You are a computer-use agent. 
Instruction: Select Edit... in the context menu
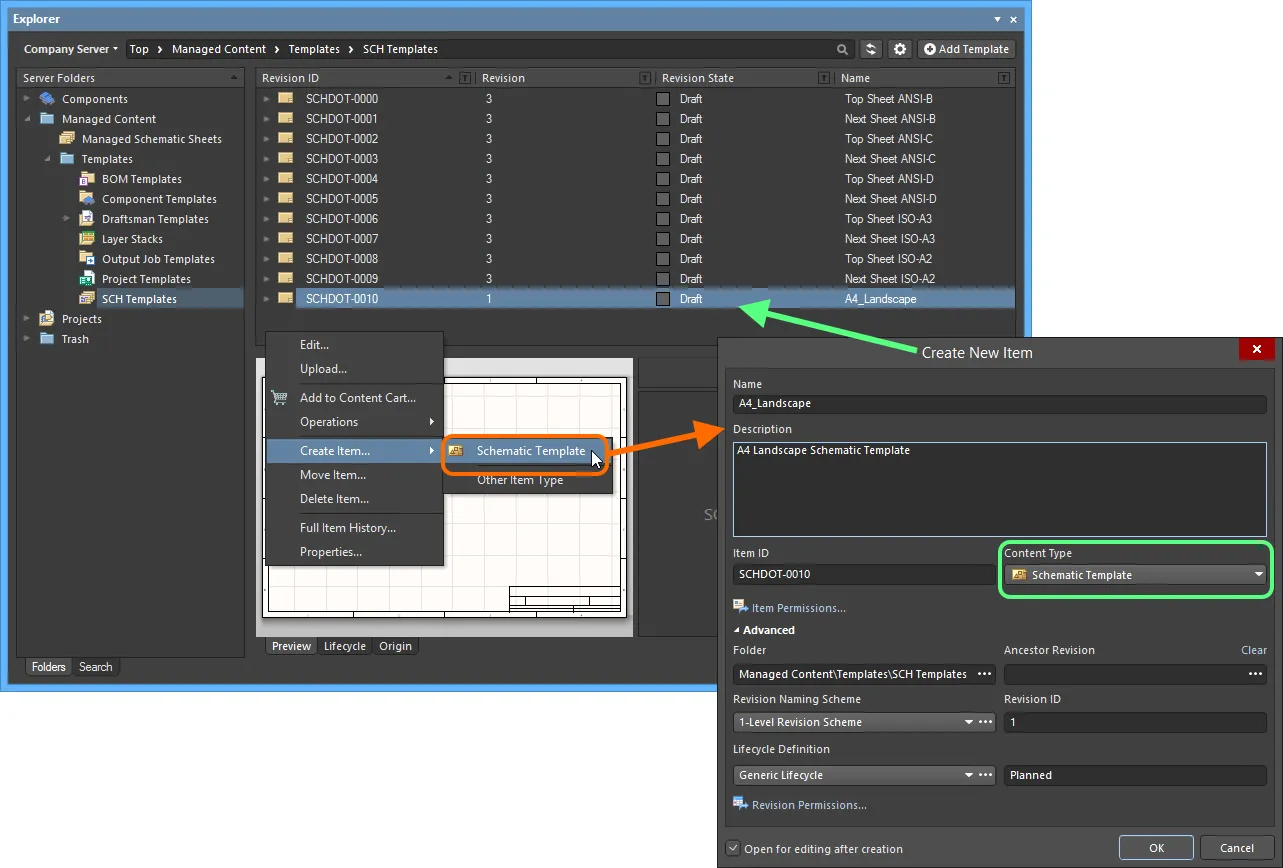point(355,345)
